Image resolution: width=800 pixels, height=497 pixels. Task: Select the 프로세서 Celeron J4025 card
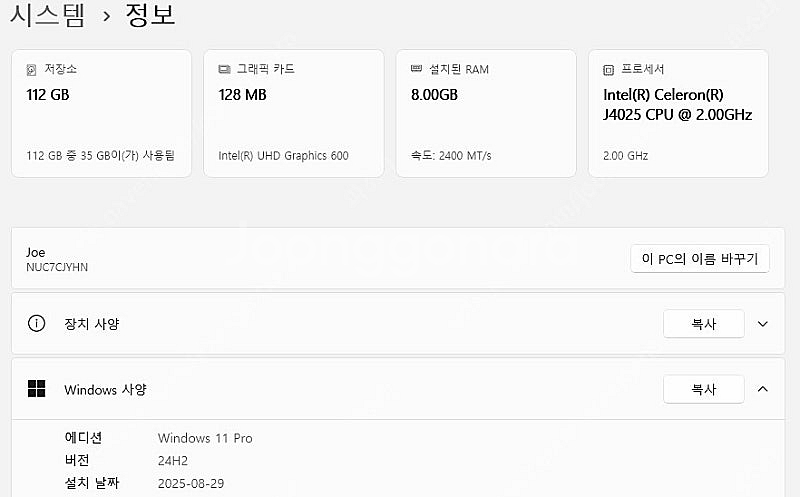coord(678,113)
